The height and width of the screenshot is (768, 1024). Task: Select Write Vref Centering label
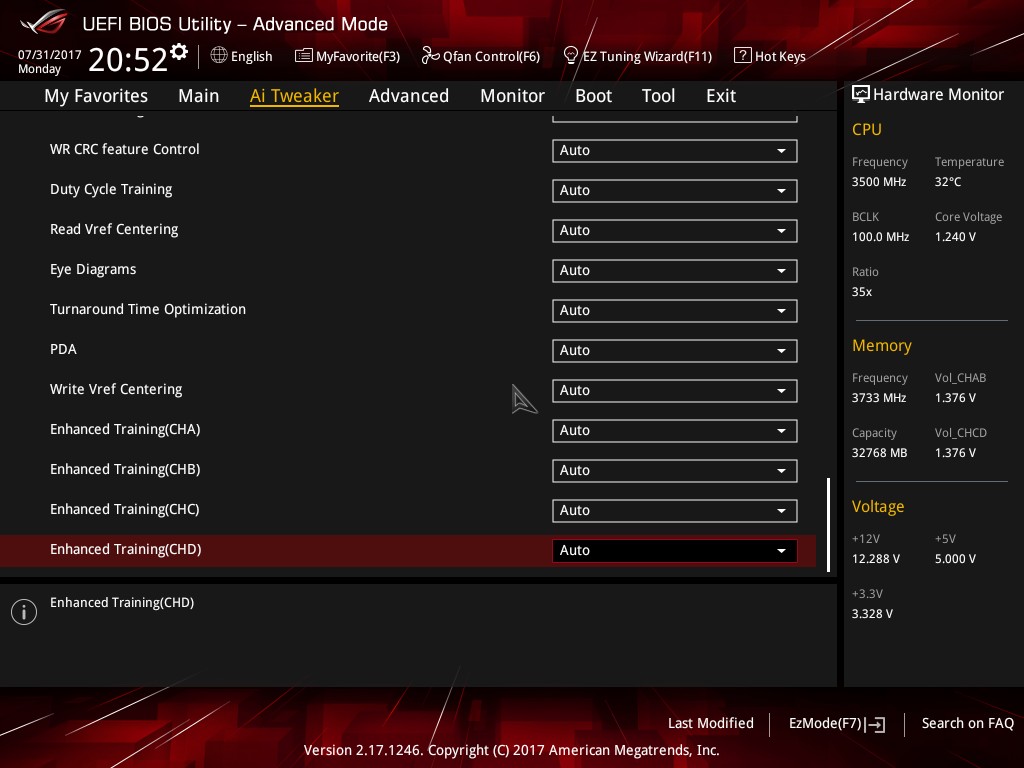coord(116,389)
